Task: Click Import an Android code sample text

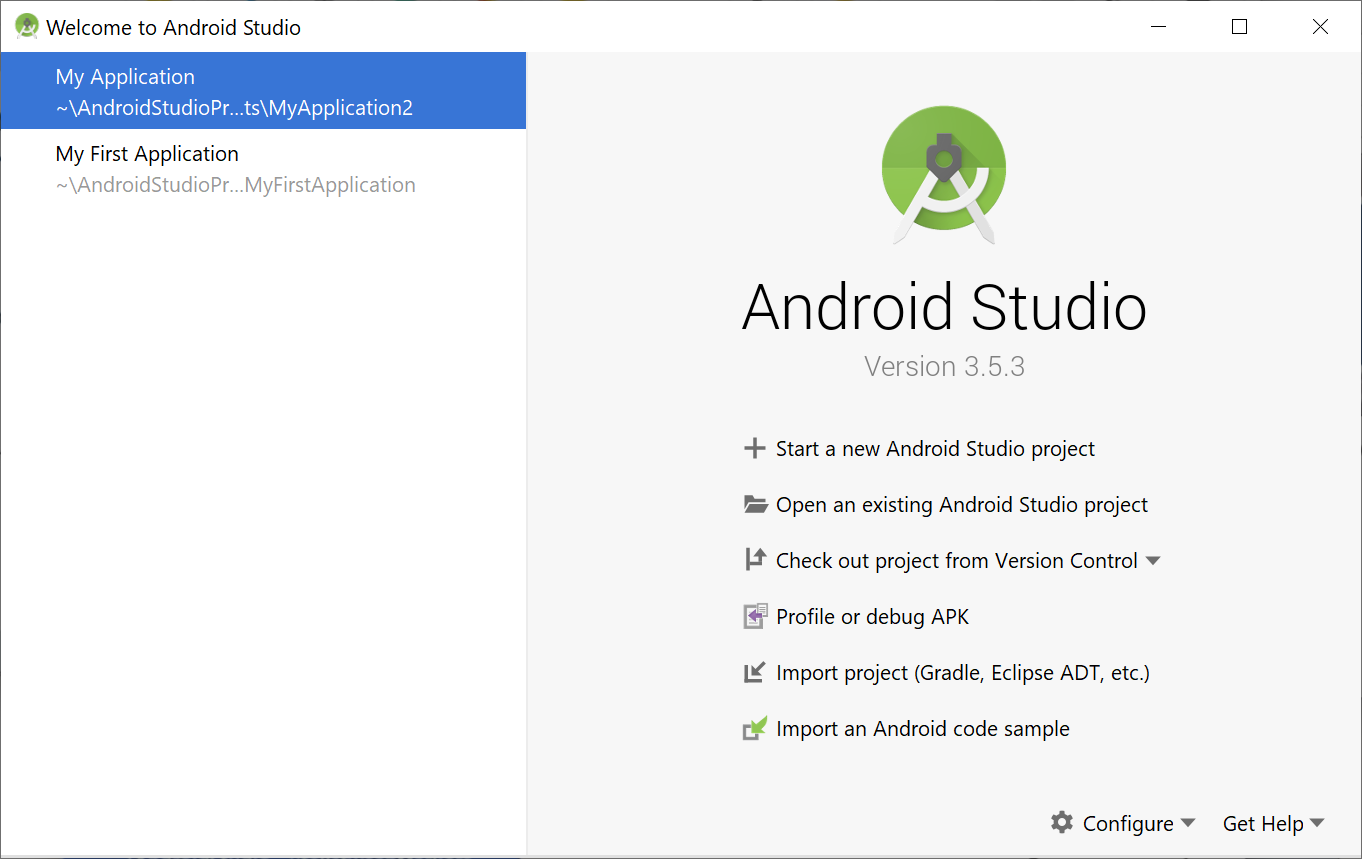Action: point(922,729)
